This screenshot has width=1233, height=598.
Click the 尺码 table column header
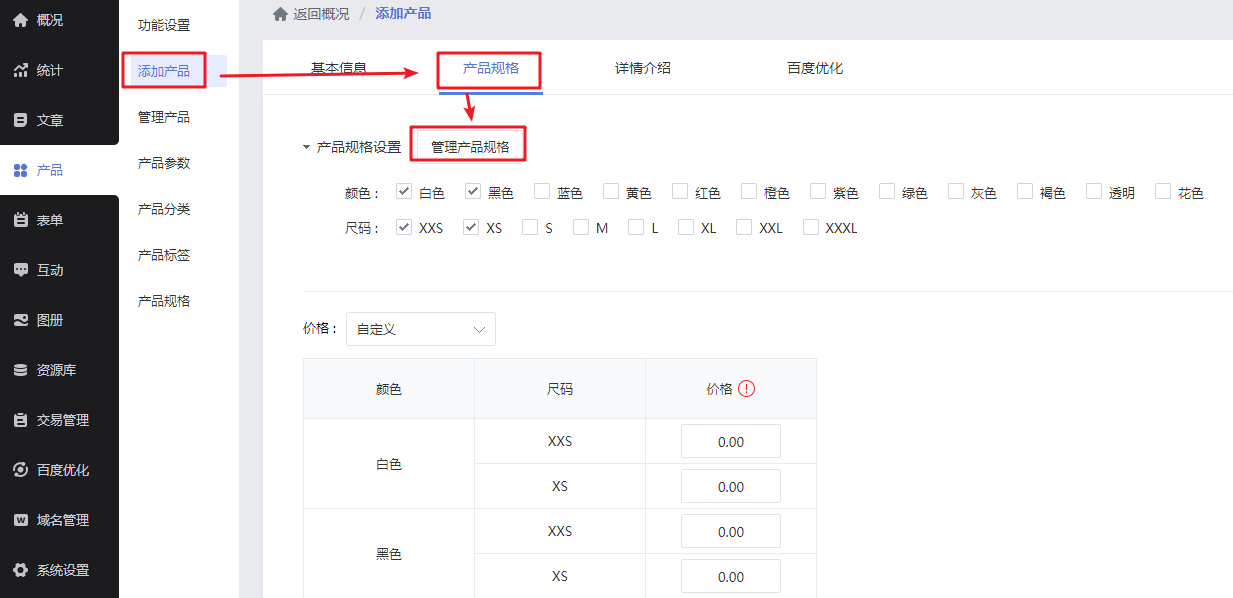pos(560,389)
